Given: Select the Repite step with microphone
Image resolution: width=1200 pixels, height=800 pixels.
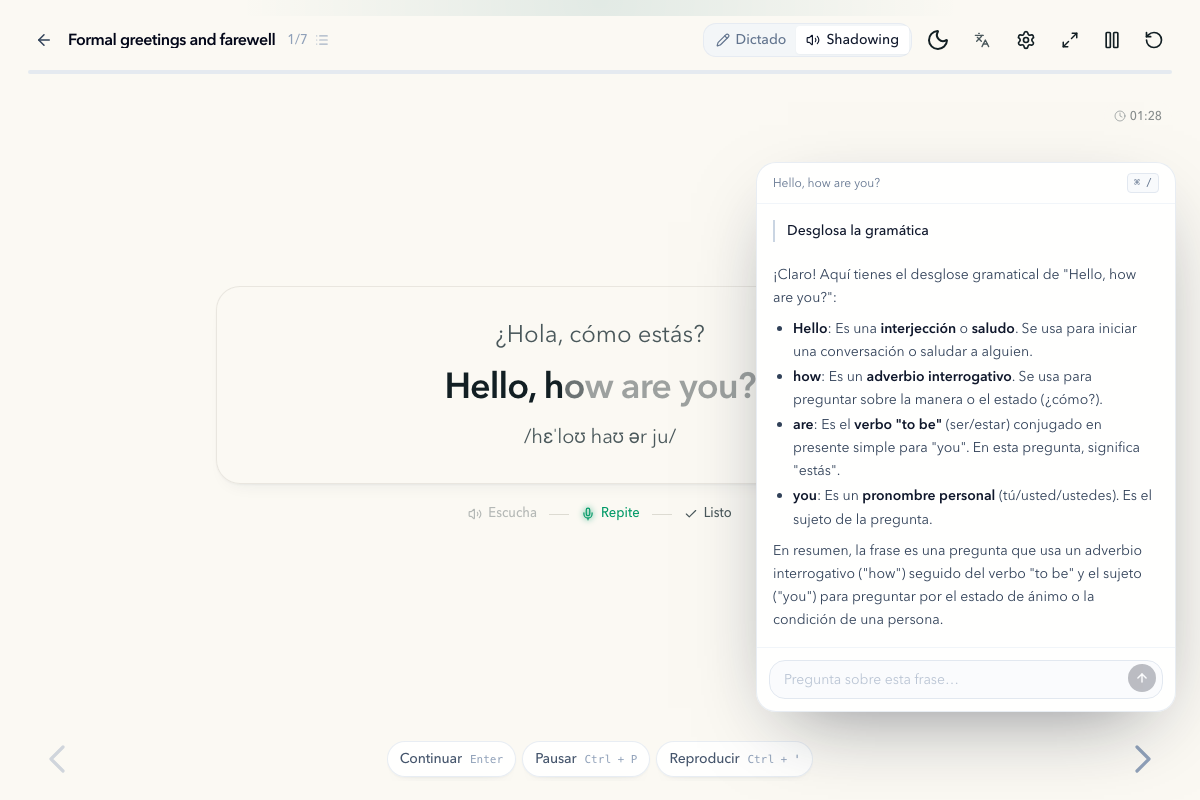Looking at the screenshot, I should [611, 513].
